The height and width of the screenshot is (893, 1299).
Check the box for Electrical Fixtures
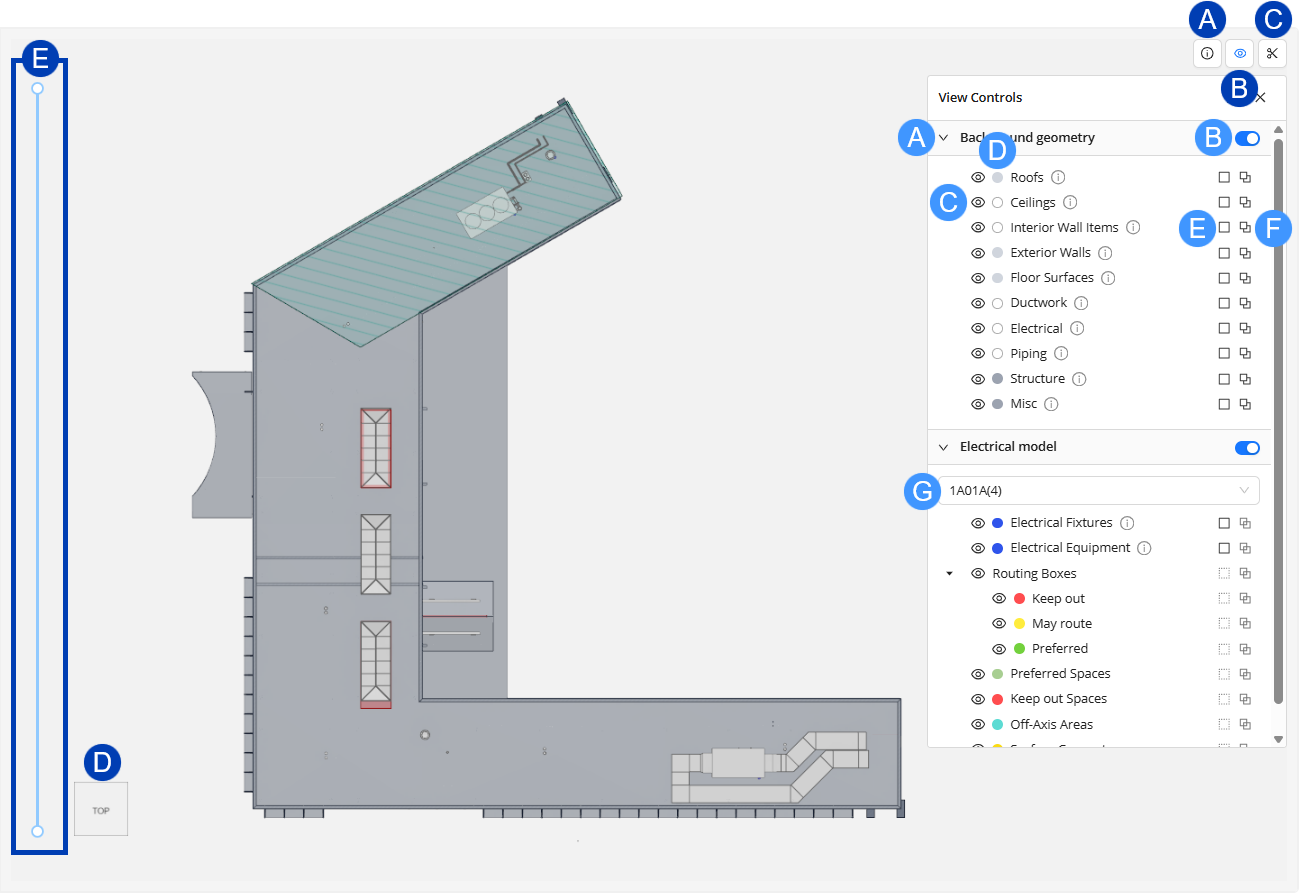1224,523
